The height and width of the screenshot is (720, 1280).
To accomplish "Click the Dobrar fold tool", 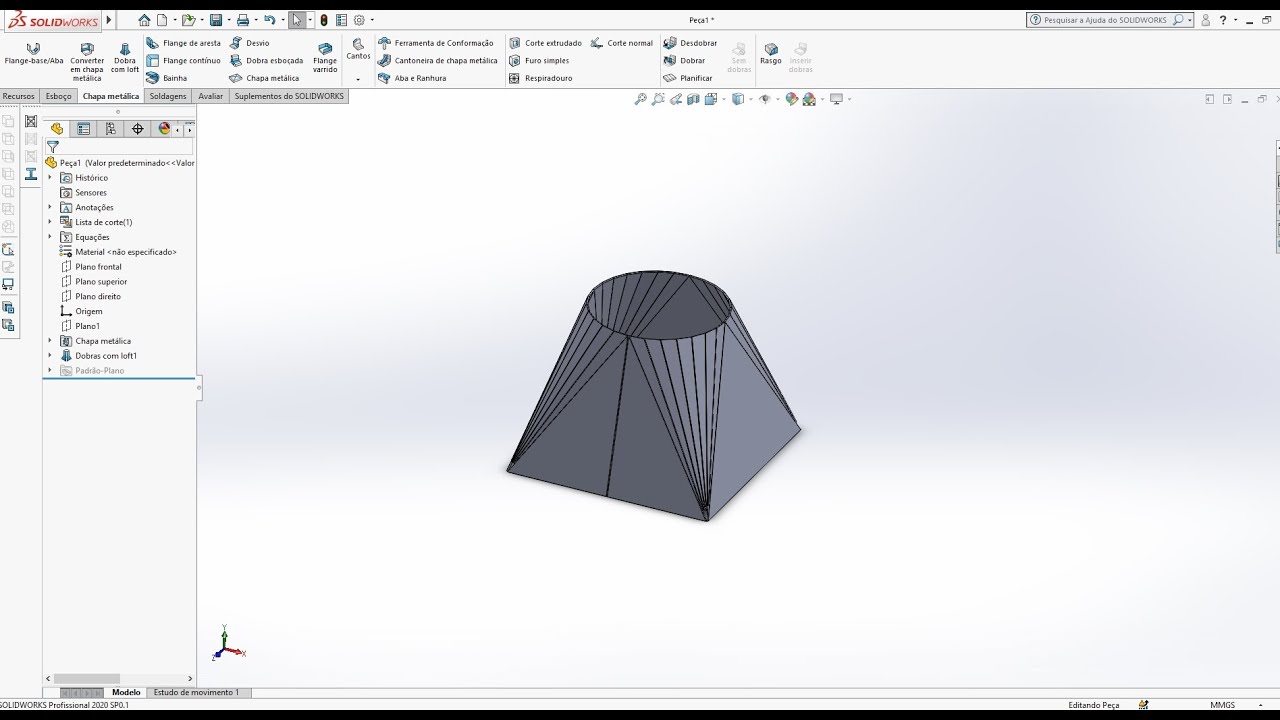I will [x=684, y=60].
